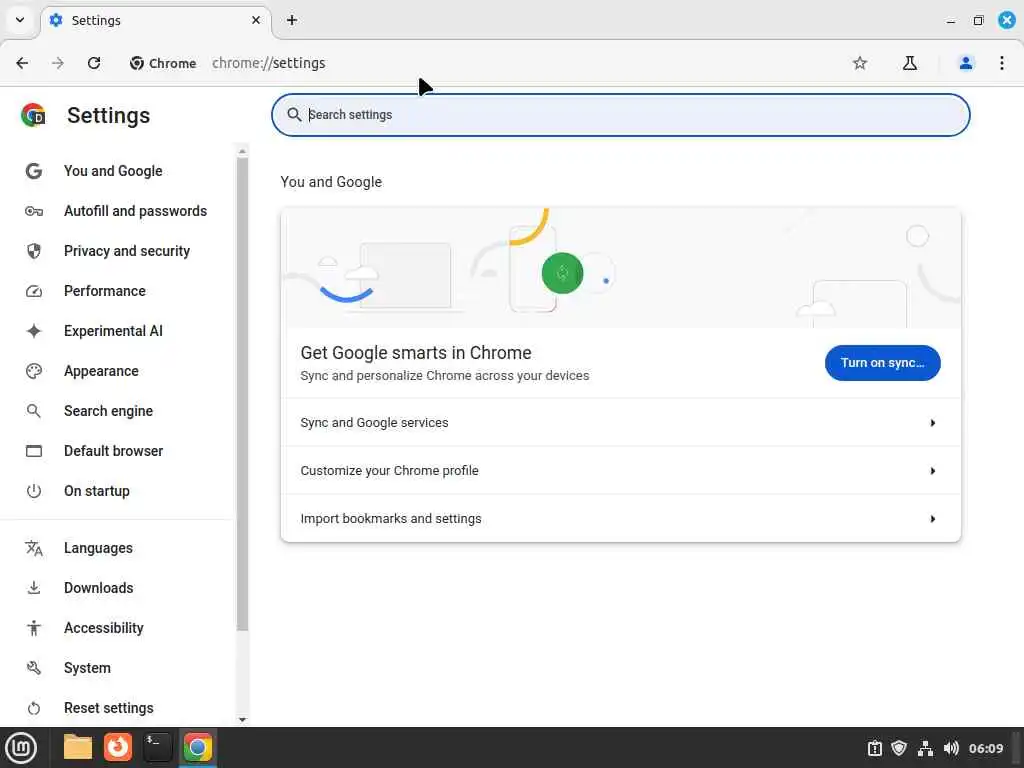This screenshot has width=1024, height=768.
Task: Click the translate Languages icon
Action: 34,549
